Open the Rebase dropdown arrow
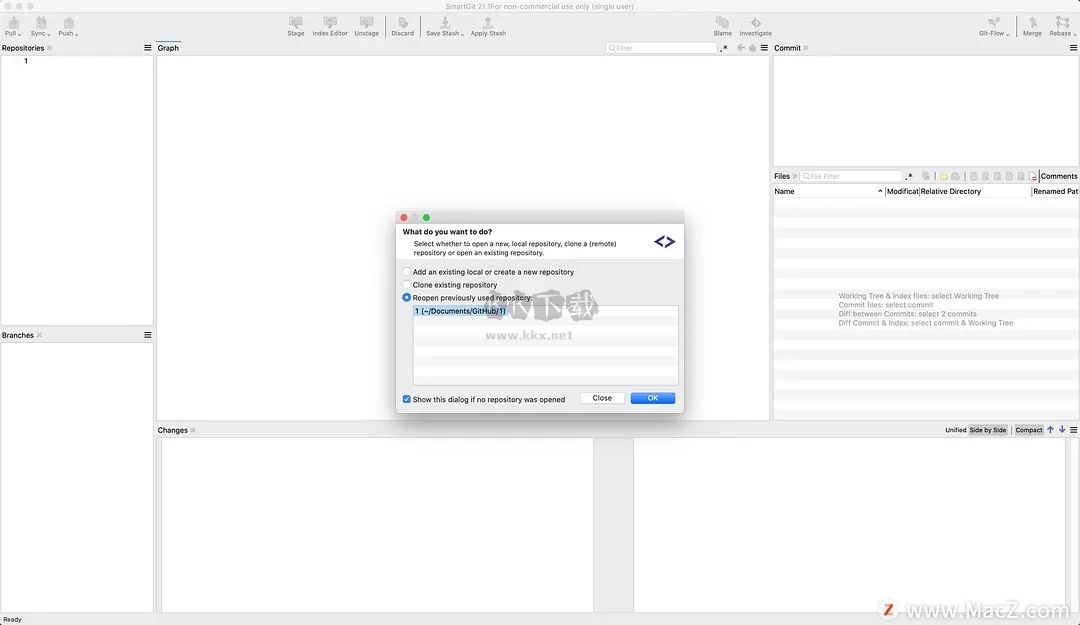The width and height of the screenshot is (1080, 625). (x=1074, y=34)
